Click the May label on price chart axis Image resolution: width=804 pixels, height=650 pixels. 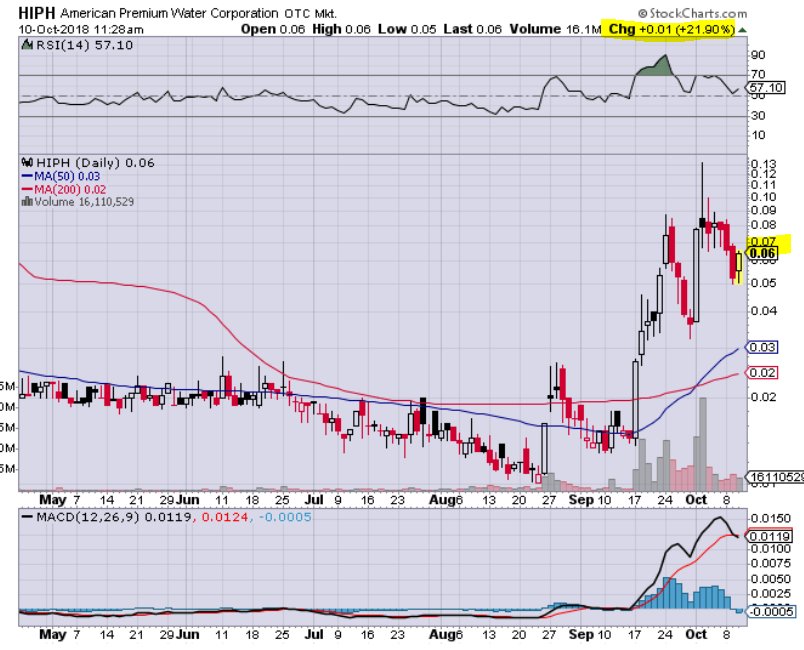(x=52, y=500)
